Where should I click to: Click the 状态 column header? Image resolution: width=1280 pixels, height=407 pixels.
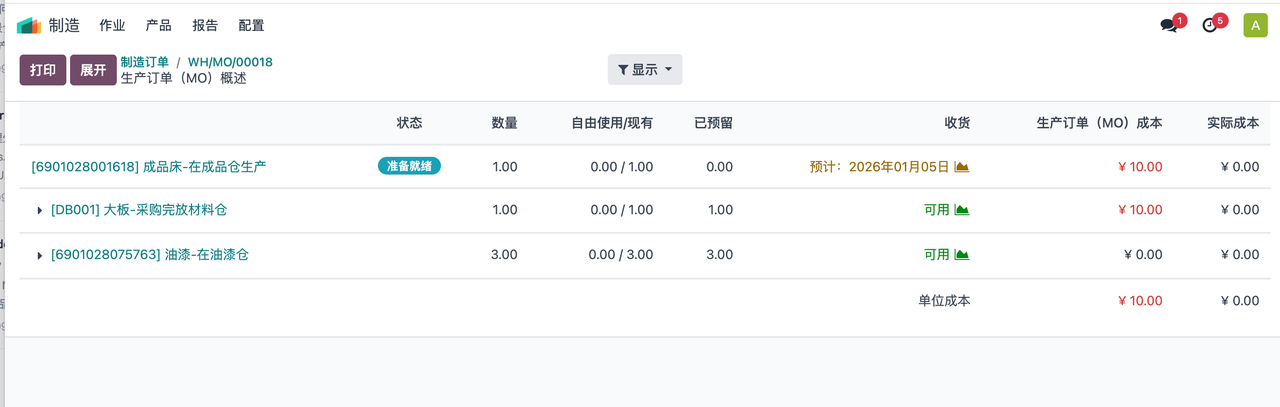coord(409,123)
